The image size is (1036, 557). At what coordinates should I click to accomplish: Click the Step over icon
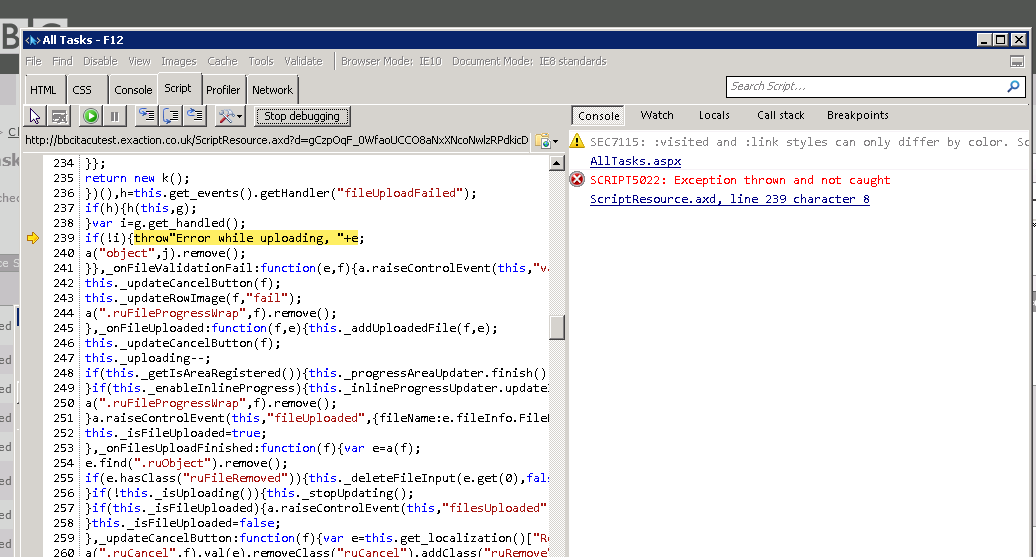pos(170,116)
